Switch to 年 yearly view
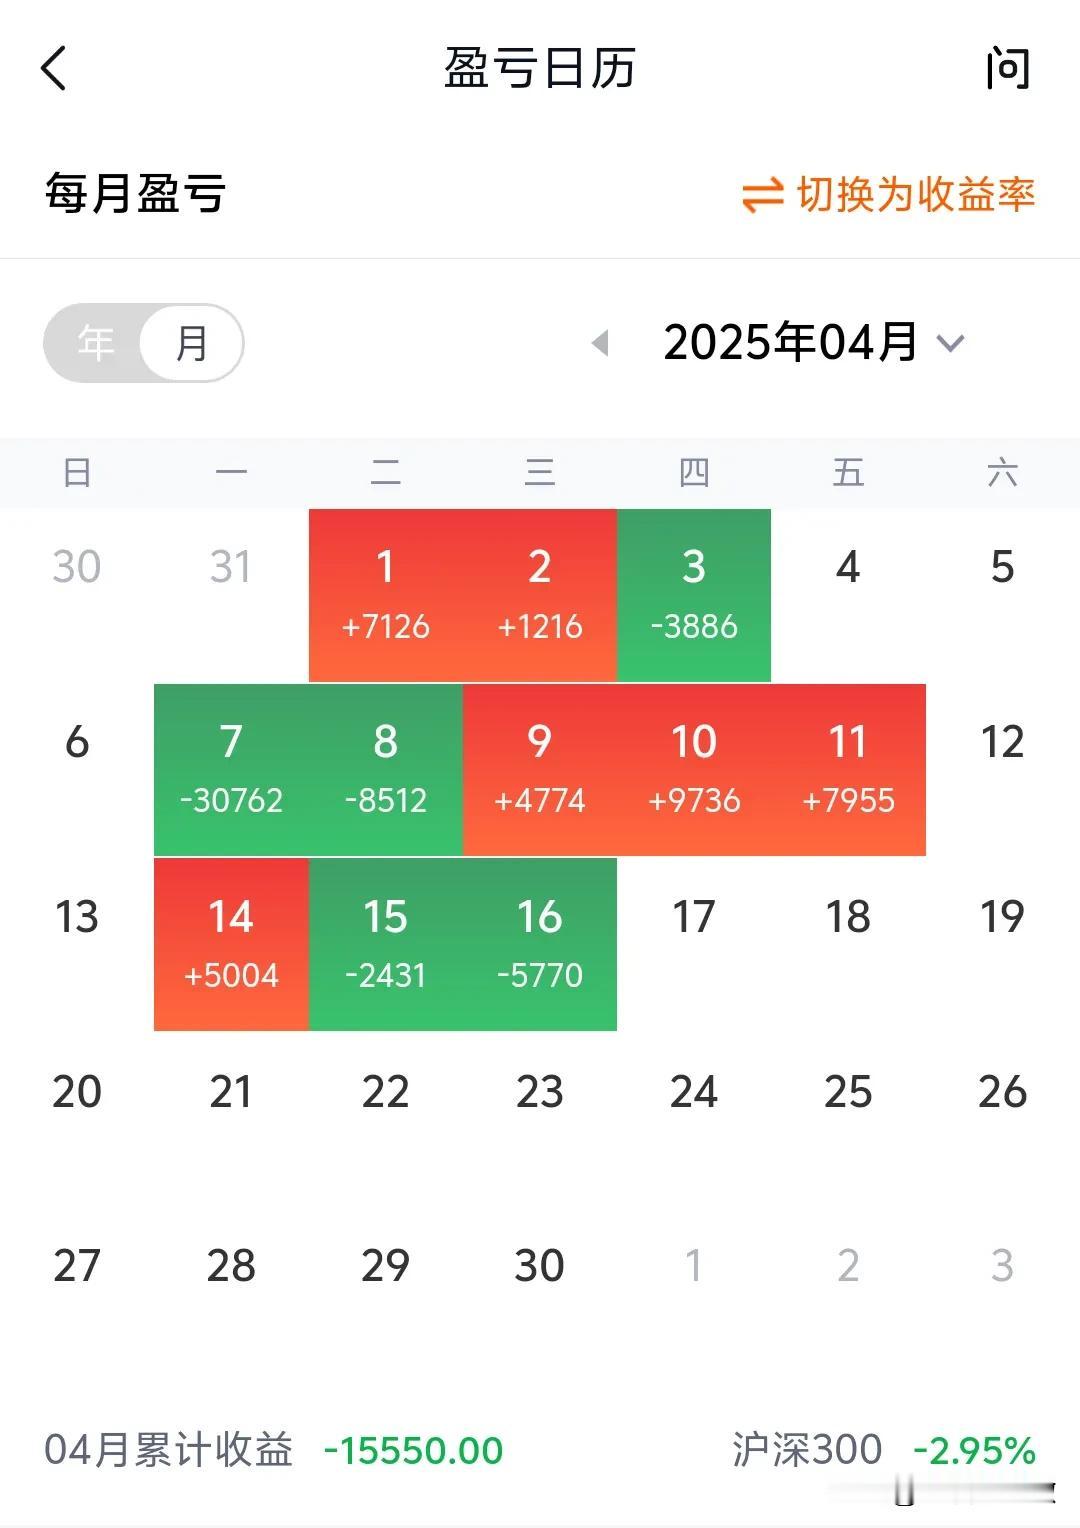The image size is (1080, 1528). 96,343
